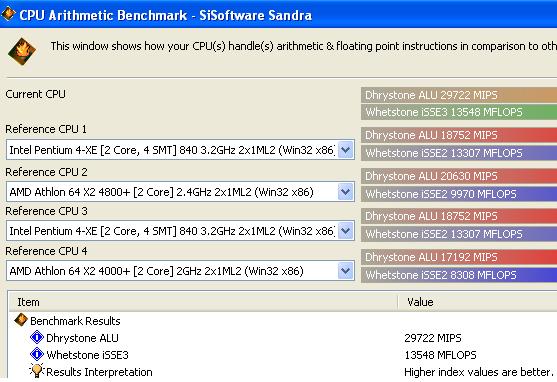The height and width of the screenshot is (382, 557).
Task: Click the Whetstone iSSE2 8308 MFLOPS blue bar
Action: (459, 275)
